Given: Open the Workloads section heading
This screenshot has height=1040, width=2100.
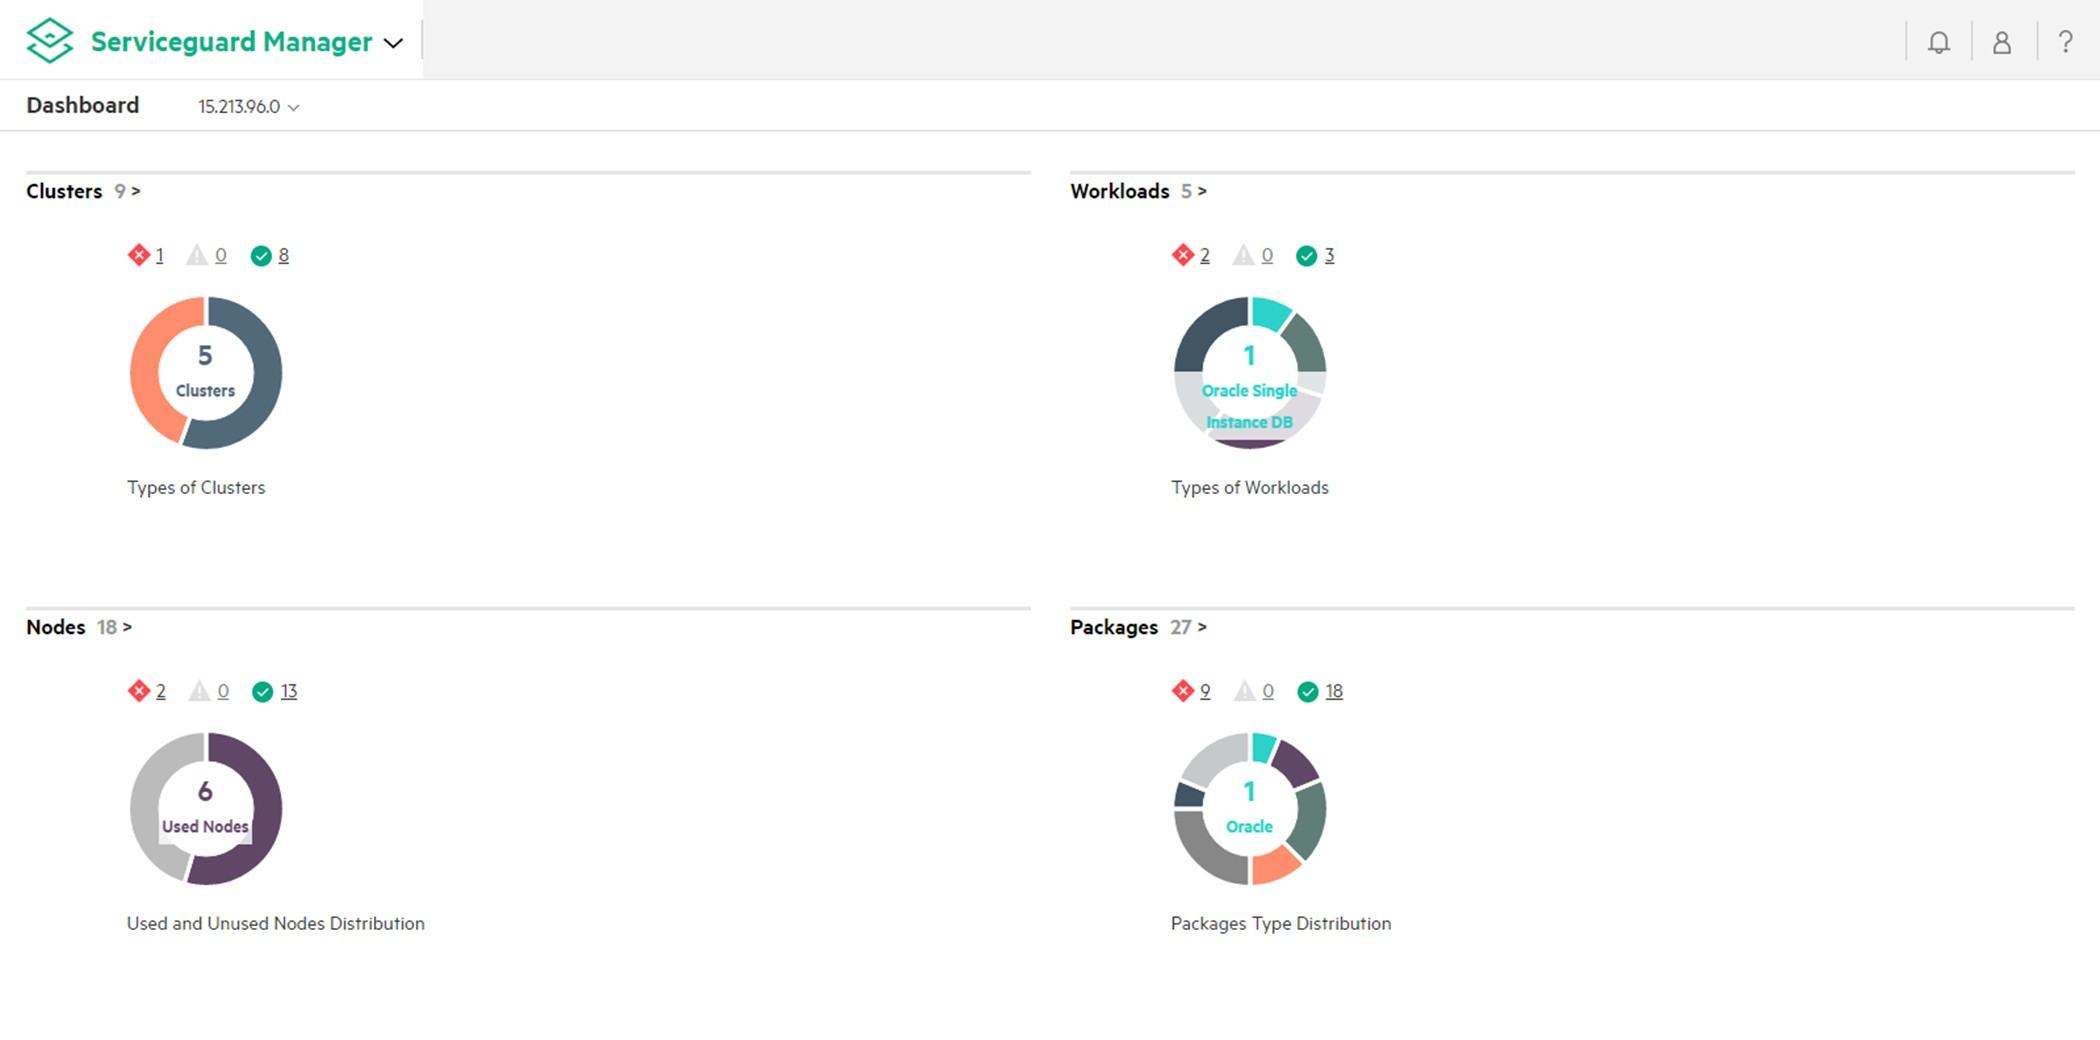Looking at the screenshot, I should click(x=1119, y=191).
